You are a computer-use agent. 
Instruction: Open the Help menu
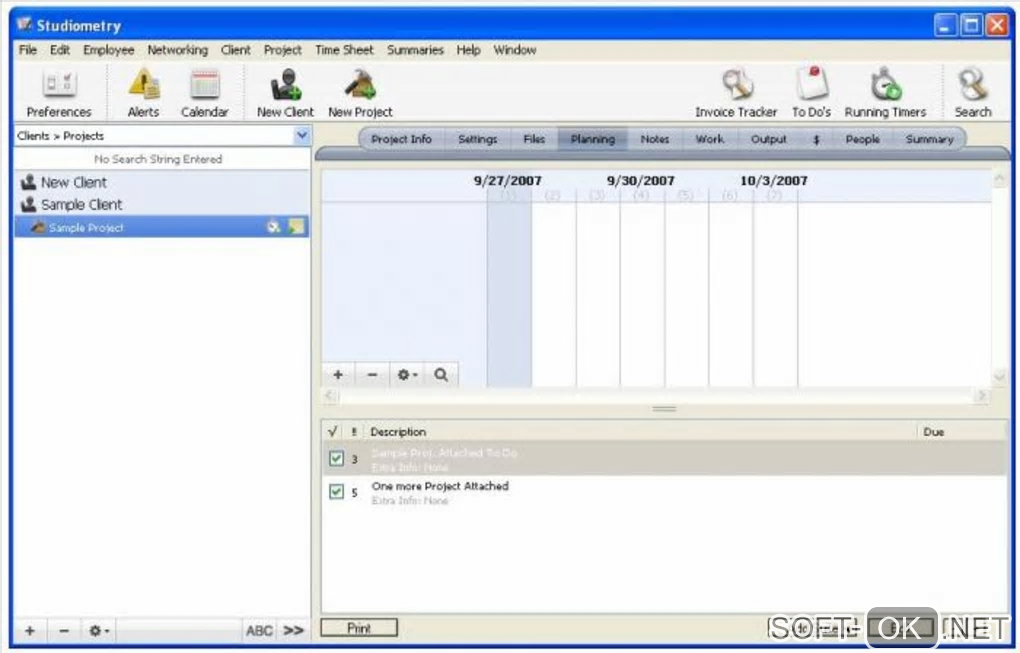coord(468,50)
